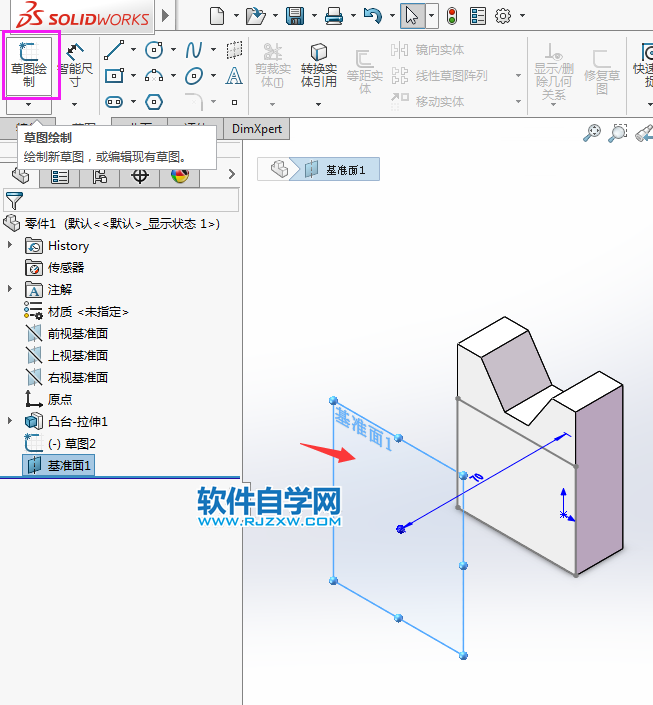Select the Centerpoint Arc tool
Screen dimensions: 653x705
tap(154, 76)
